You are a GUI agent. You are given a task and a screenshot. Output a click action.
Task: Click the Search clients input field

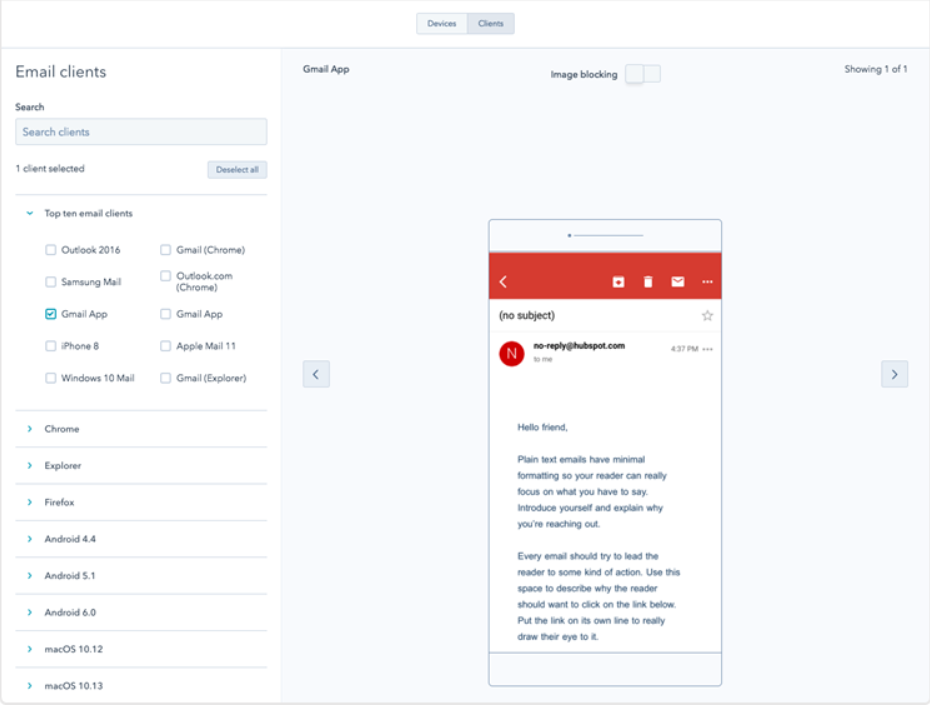(141, 132)
